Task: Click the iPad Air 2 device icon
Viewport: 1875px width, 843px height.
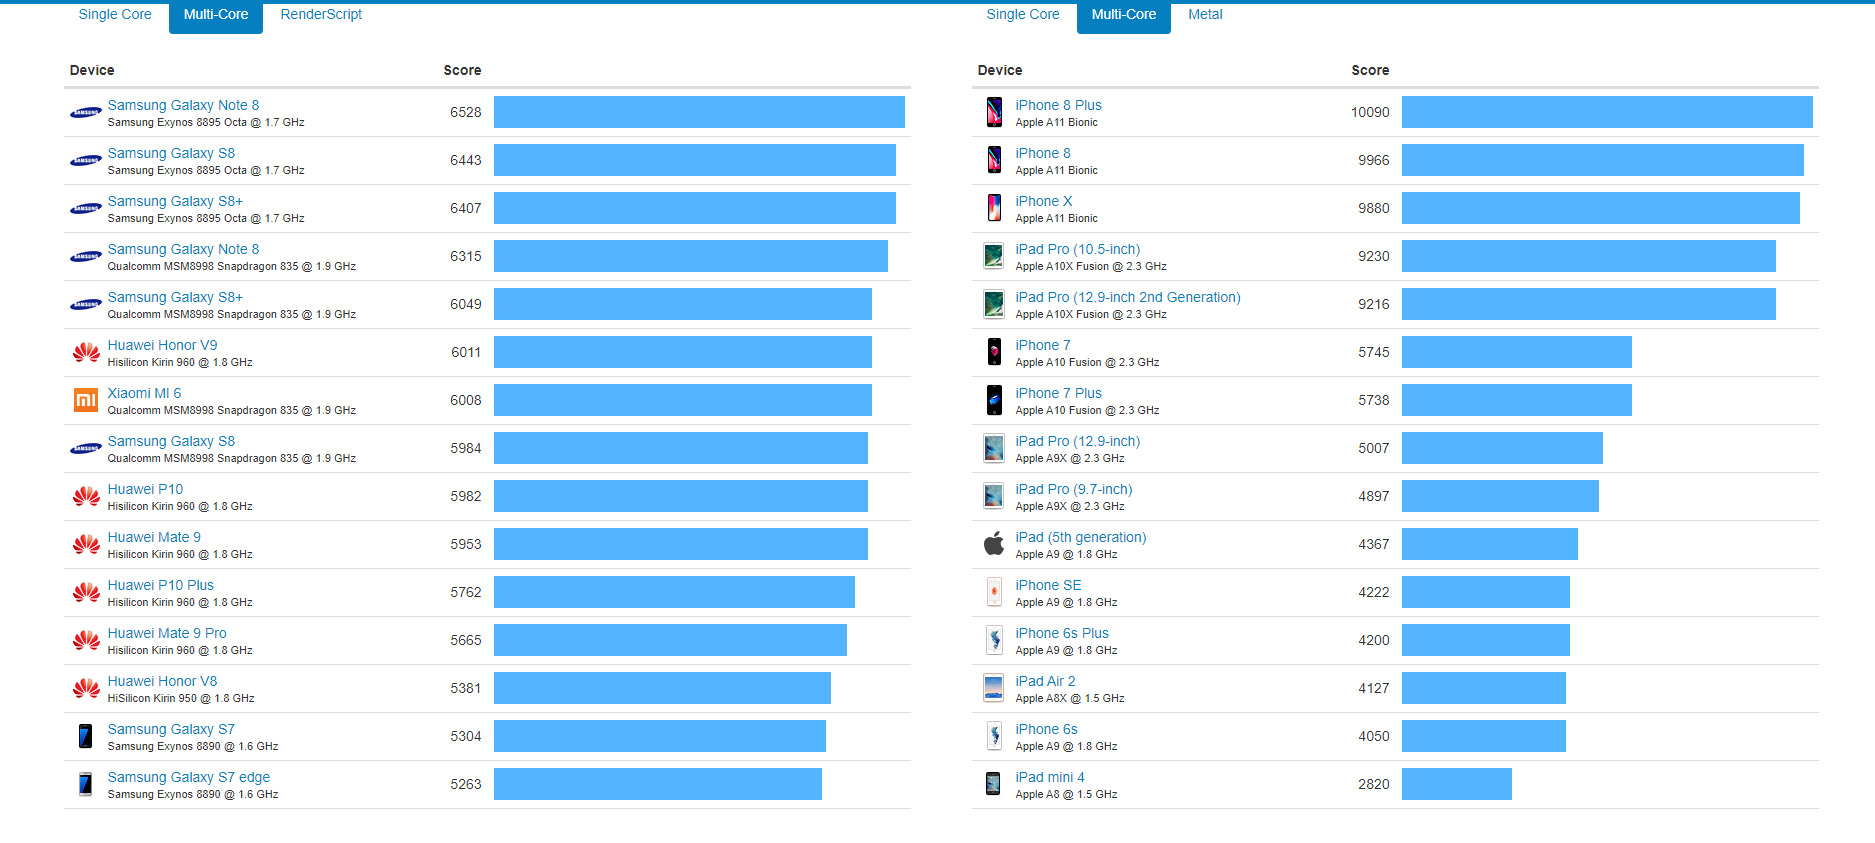Action: (994, 688)
